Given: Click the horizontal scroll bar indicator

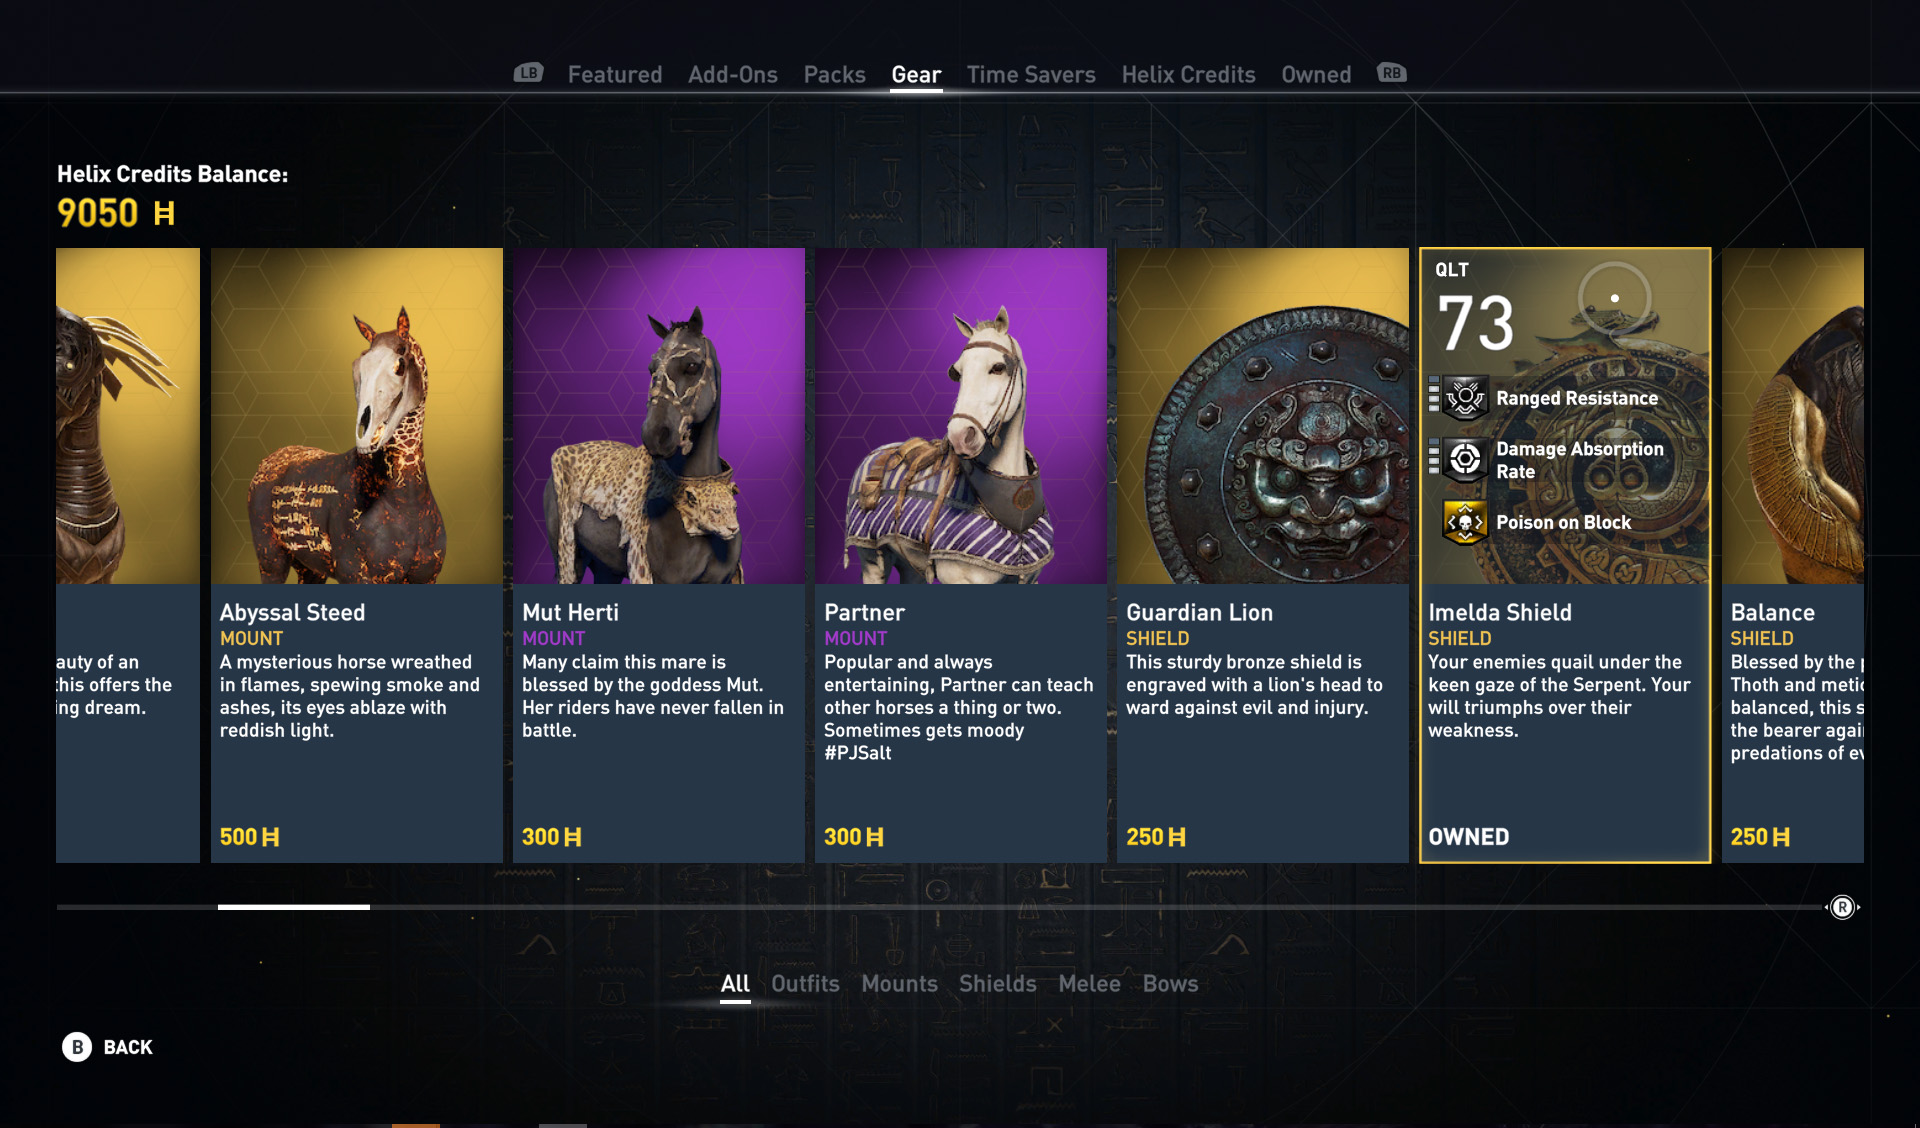Looking at the screenshot, I should (294, 907).
